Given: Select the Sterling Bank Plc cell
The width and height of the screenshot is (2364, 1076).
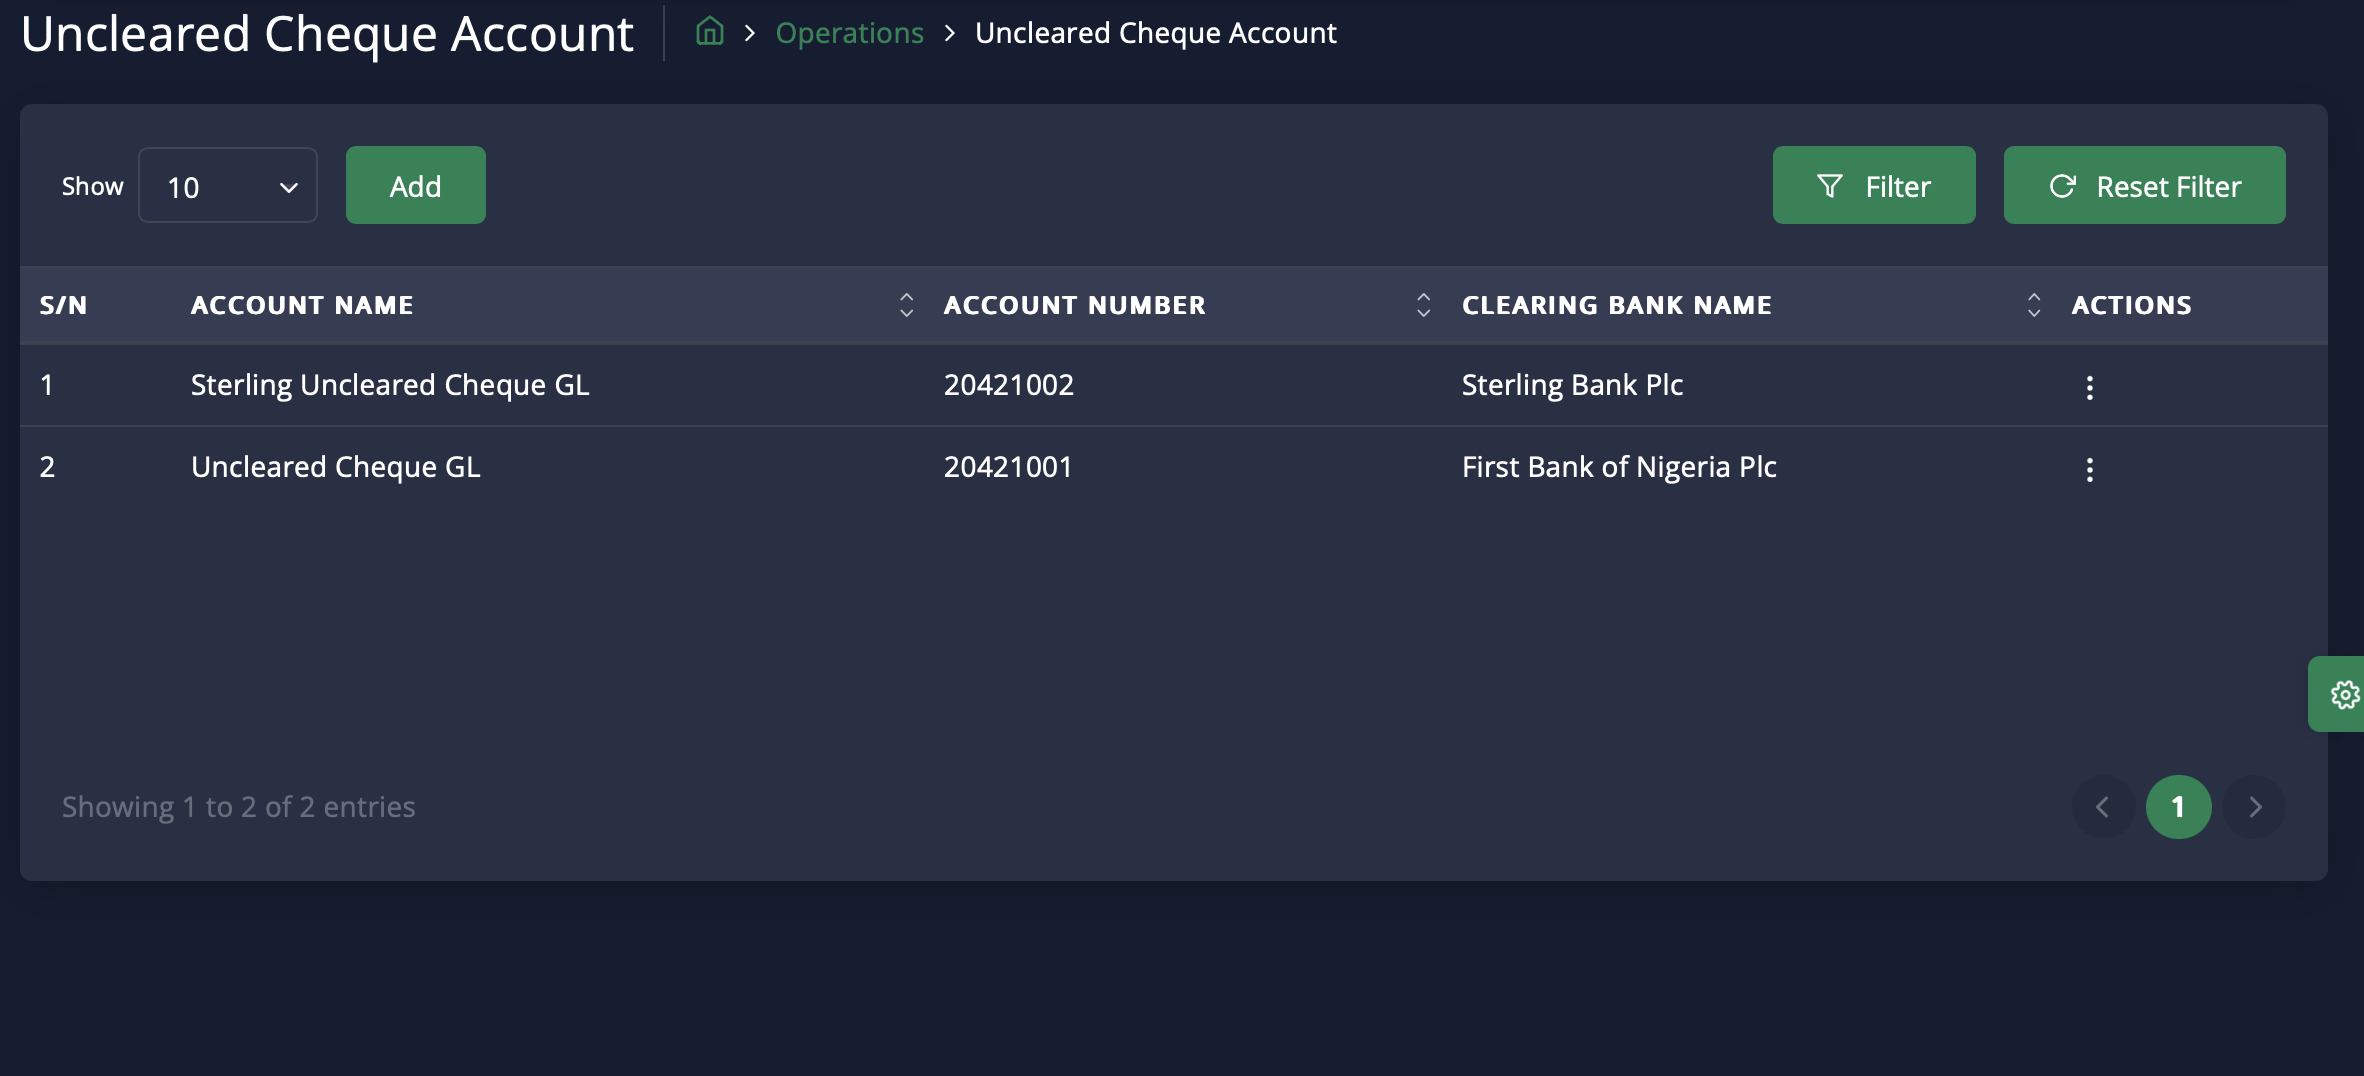Looking at the screenshot, I should click(1572, 385).
